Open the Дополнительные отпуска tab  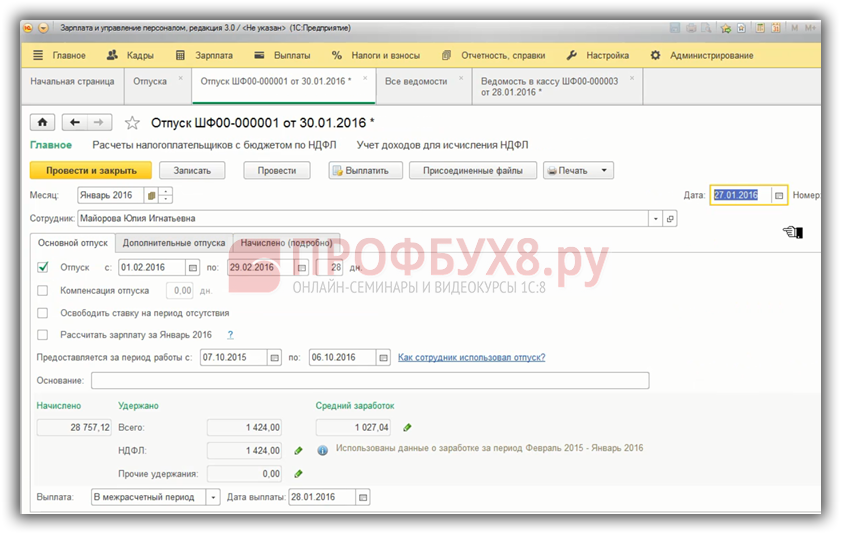click(174, 243)
